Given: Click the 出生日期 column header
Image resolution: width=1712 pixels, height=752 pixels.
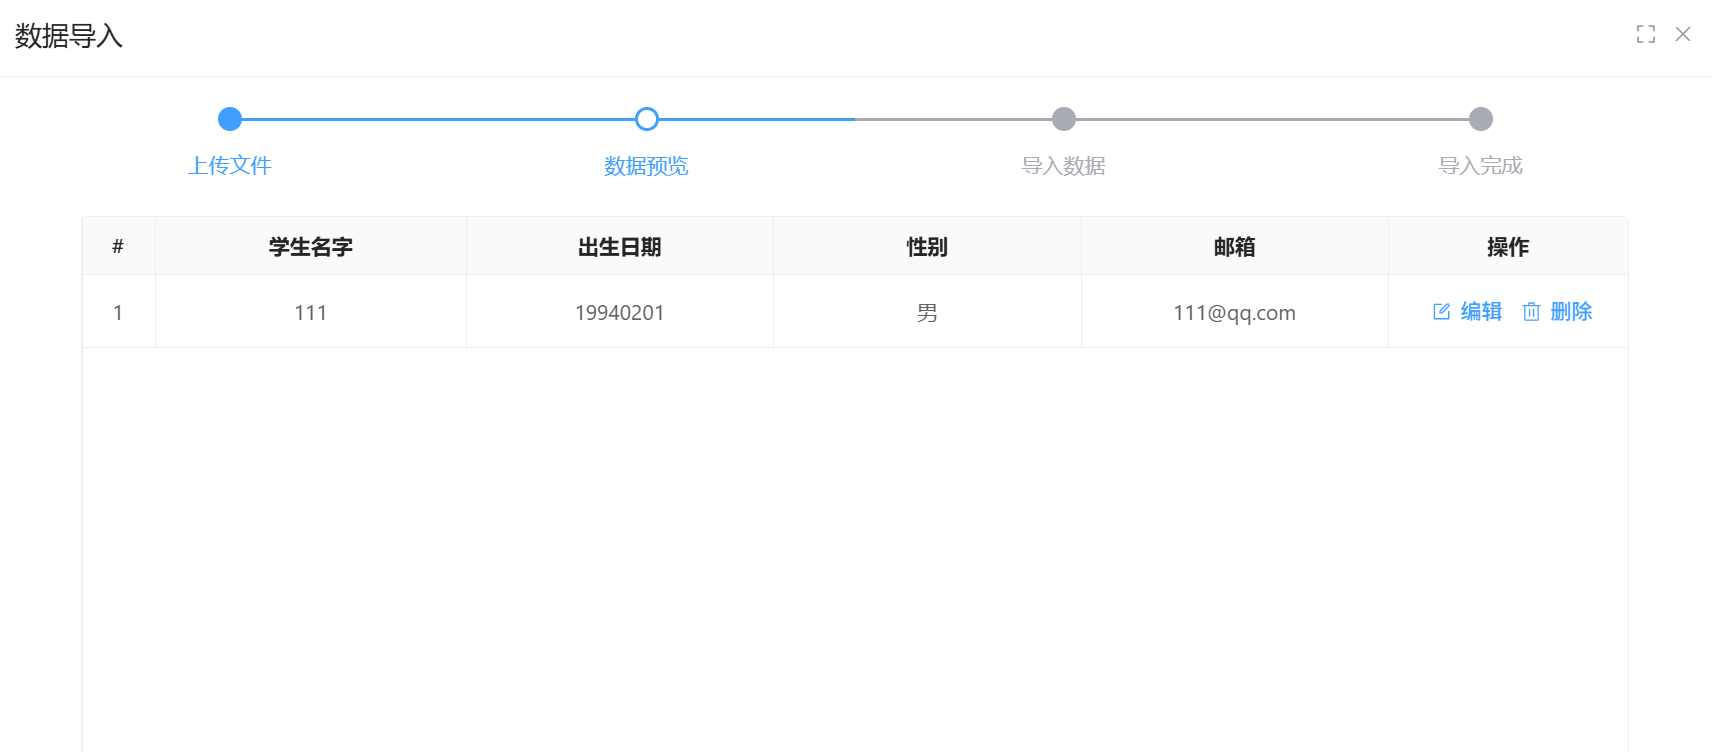Looking at the screenshot, I should [620, 247].
